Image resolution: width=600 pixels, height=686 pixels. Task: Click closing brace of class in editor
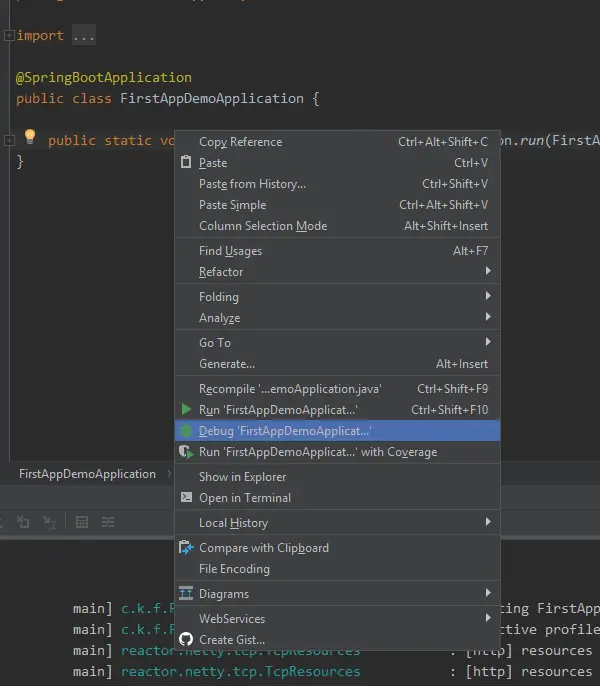pos(20,161)
